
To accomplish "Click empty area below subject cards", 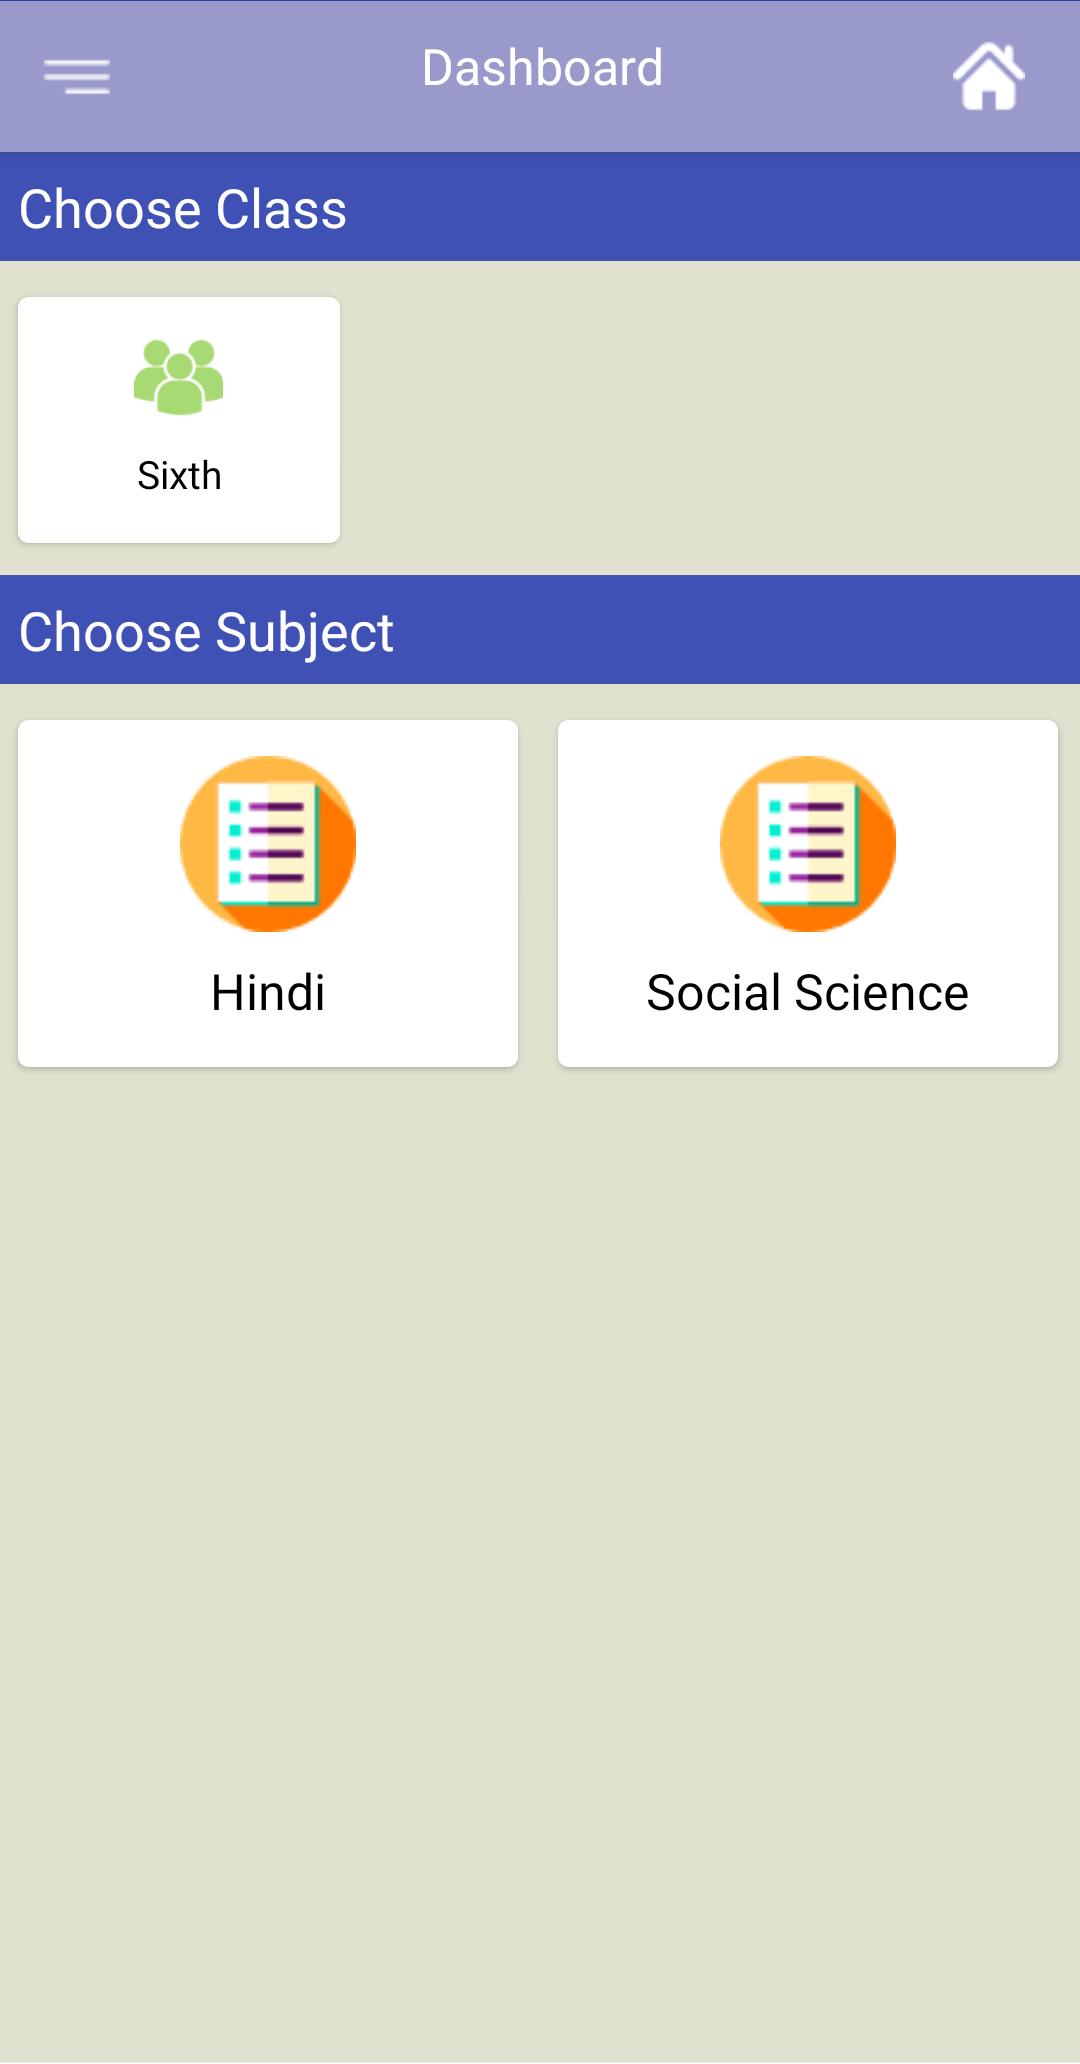I will coord(540,1500).
